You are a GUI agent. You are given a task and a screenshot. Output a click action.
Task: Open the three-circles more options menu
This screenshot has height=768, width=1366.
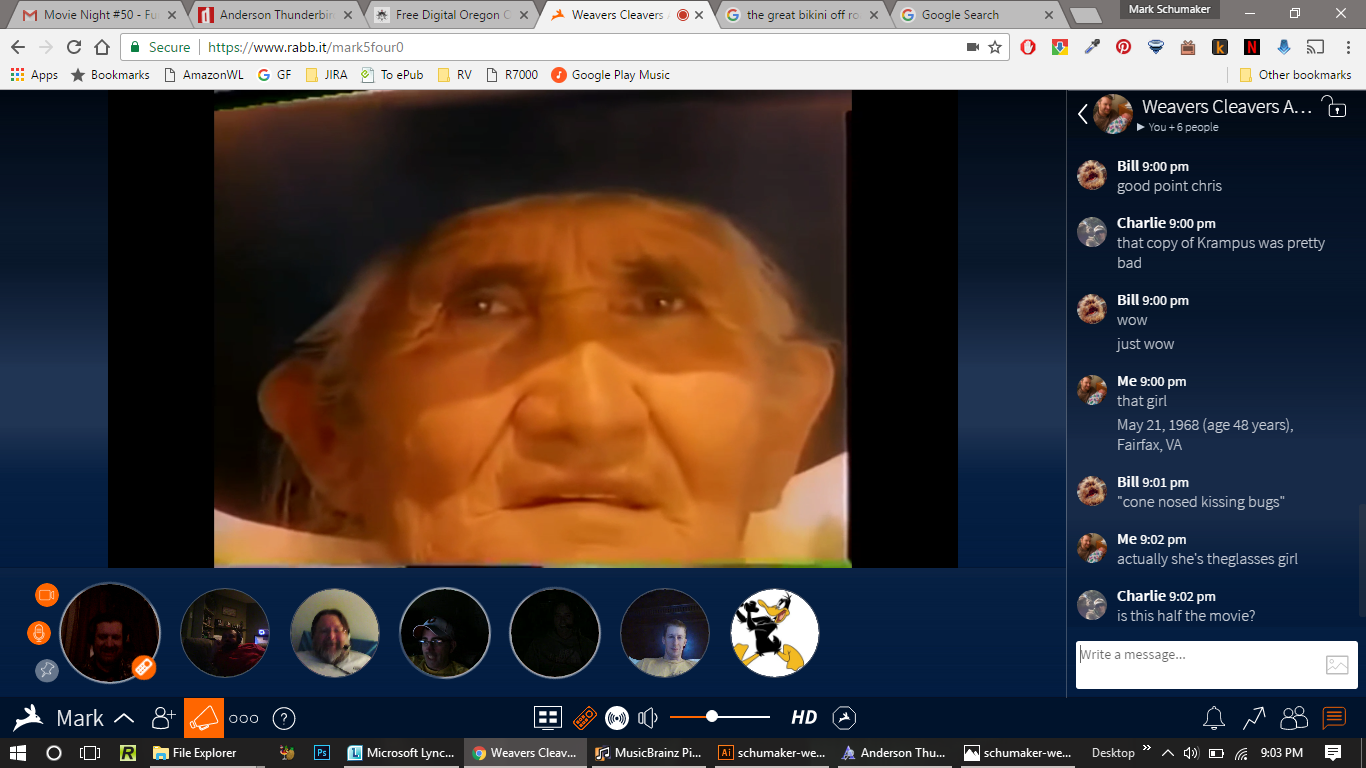244,718
